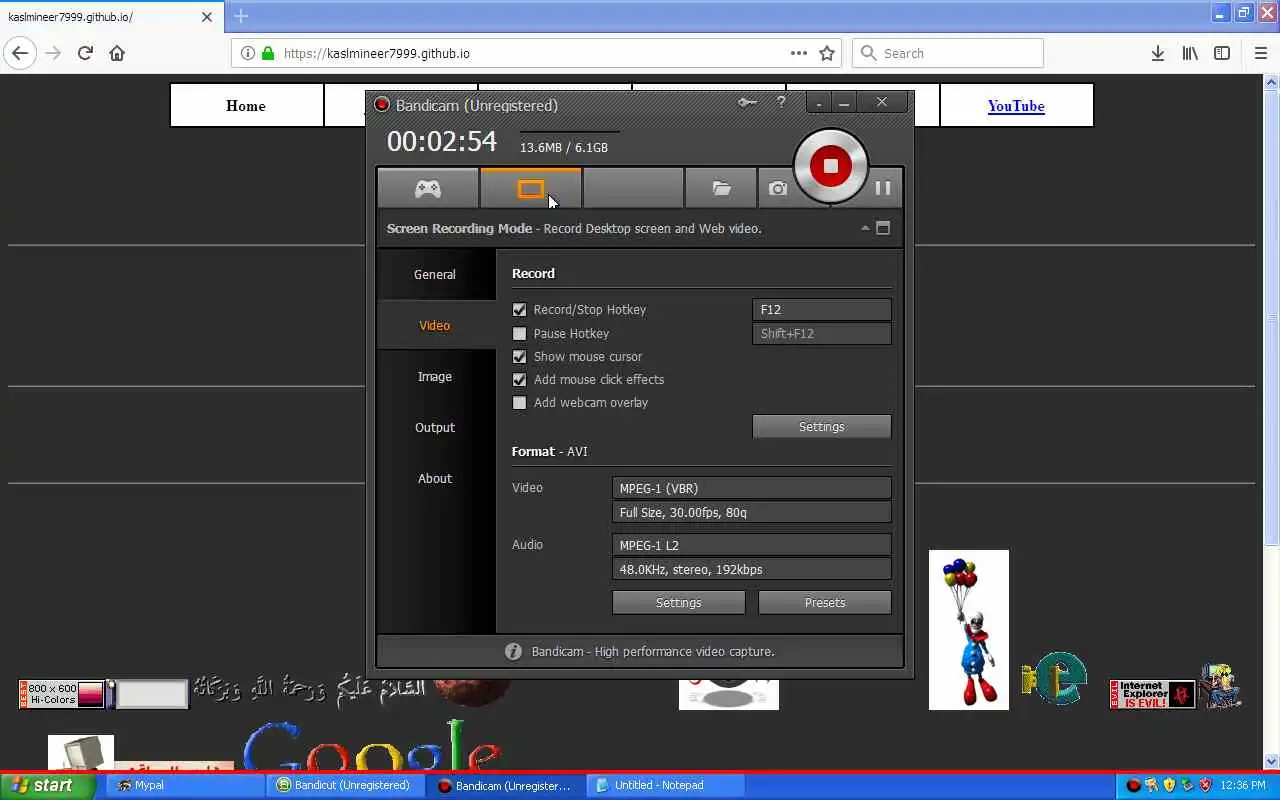The width and height of the screenshot is (1280, 800).
Task: Toggle Show mouse cursor checkbox
Action: coord(519,357)
